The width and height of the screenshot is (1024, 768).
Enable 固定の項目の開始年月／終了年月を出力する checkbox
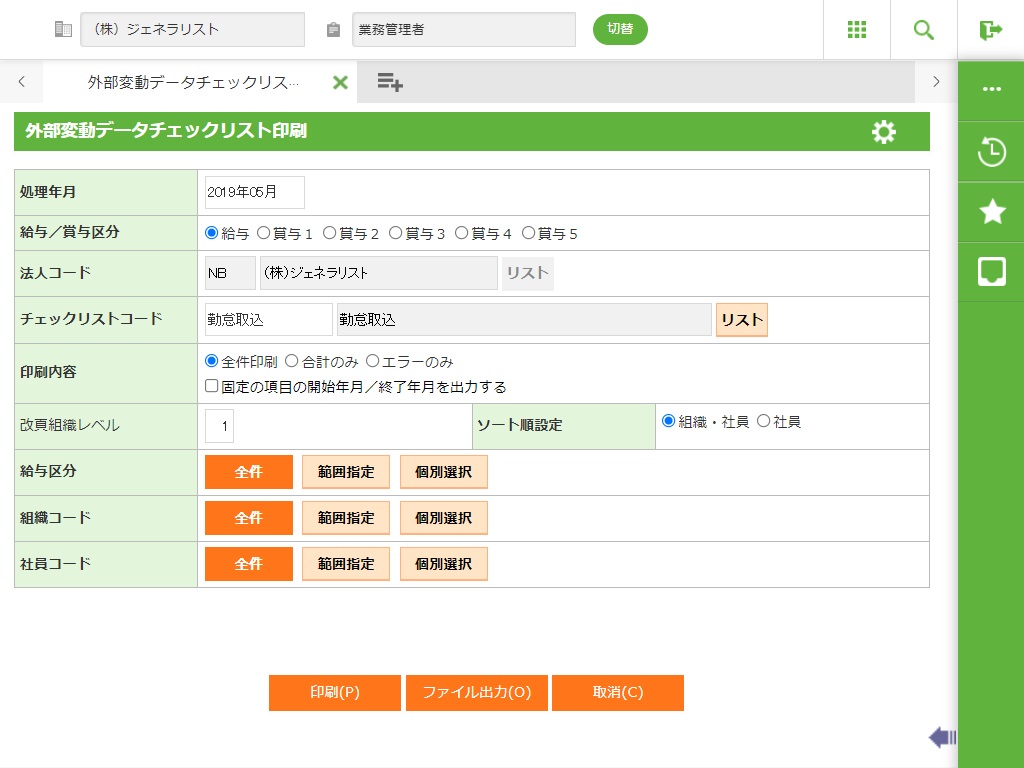point(212,386)
